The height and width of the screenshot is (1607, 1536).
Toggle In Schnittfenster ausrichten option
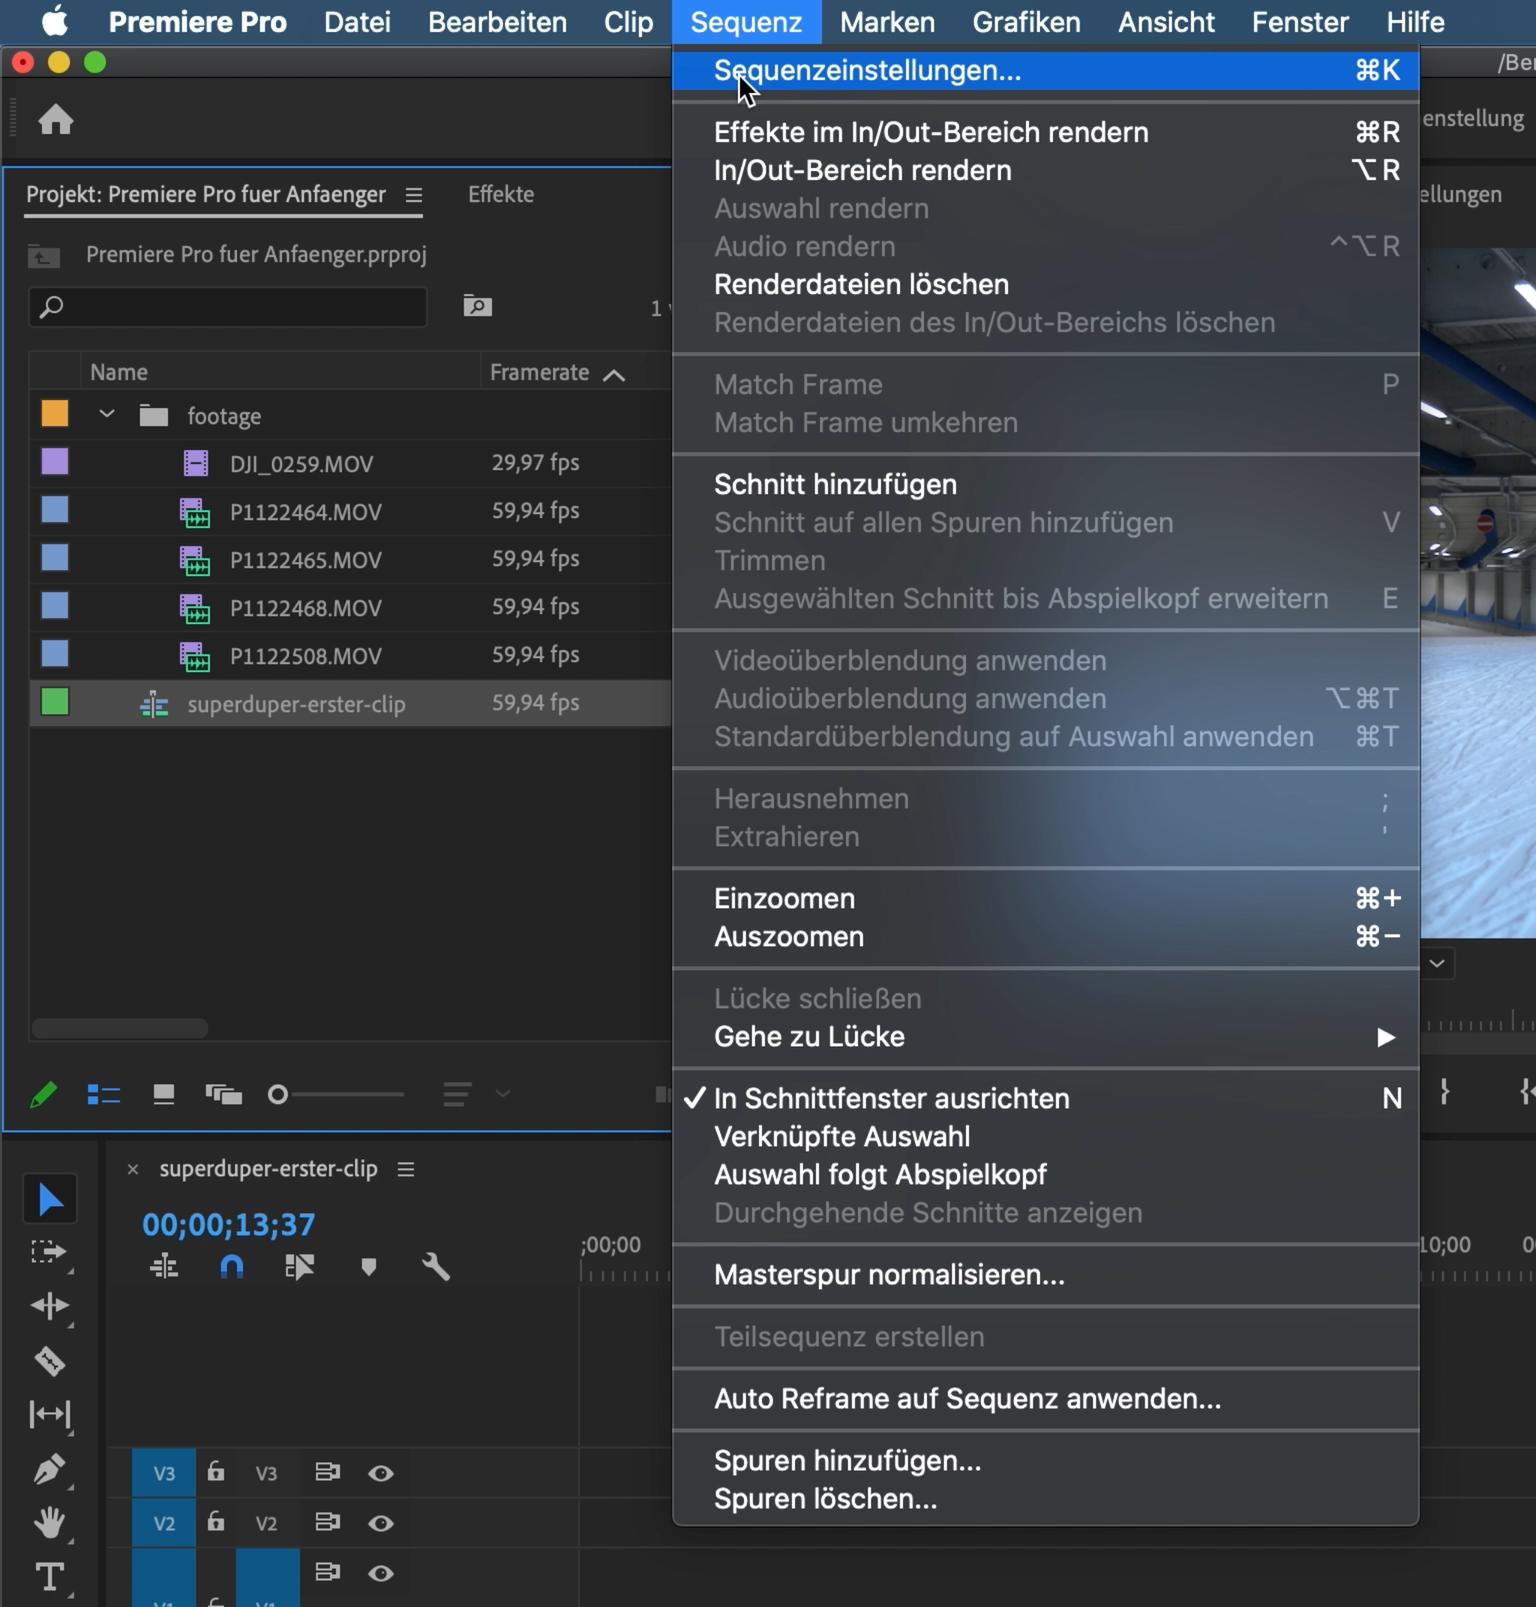point(891,1098)
